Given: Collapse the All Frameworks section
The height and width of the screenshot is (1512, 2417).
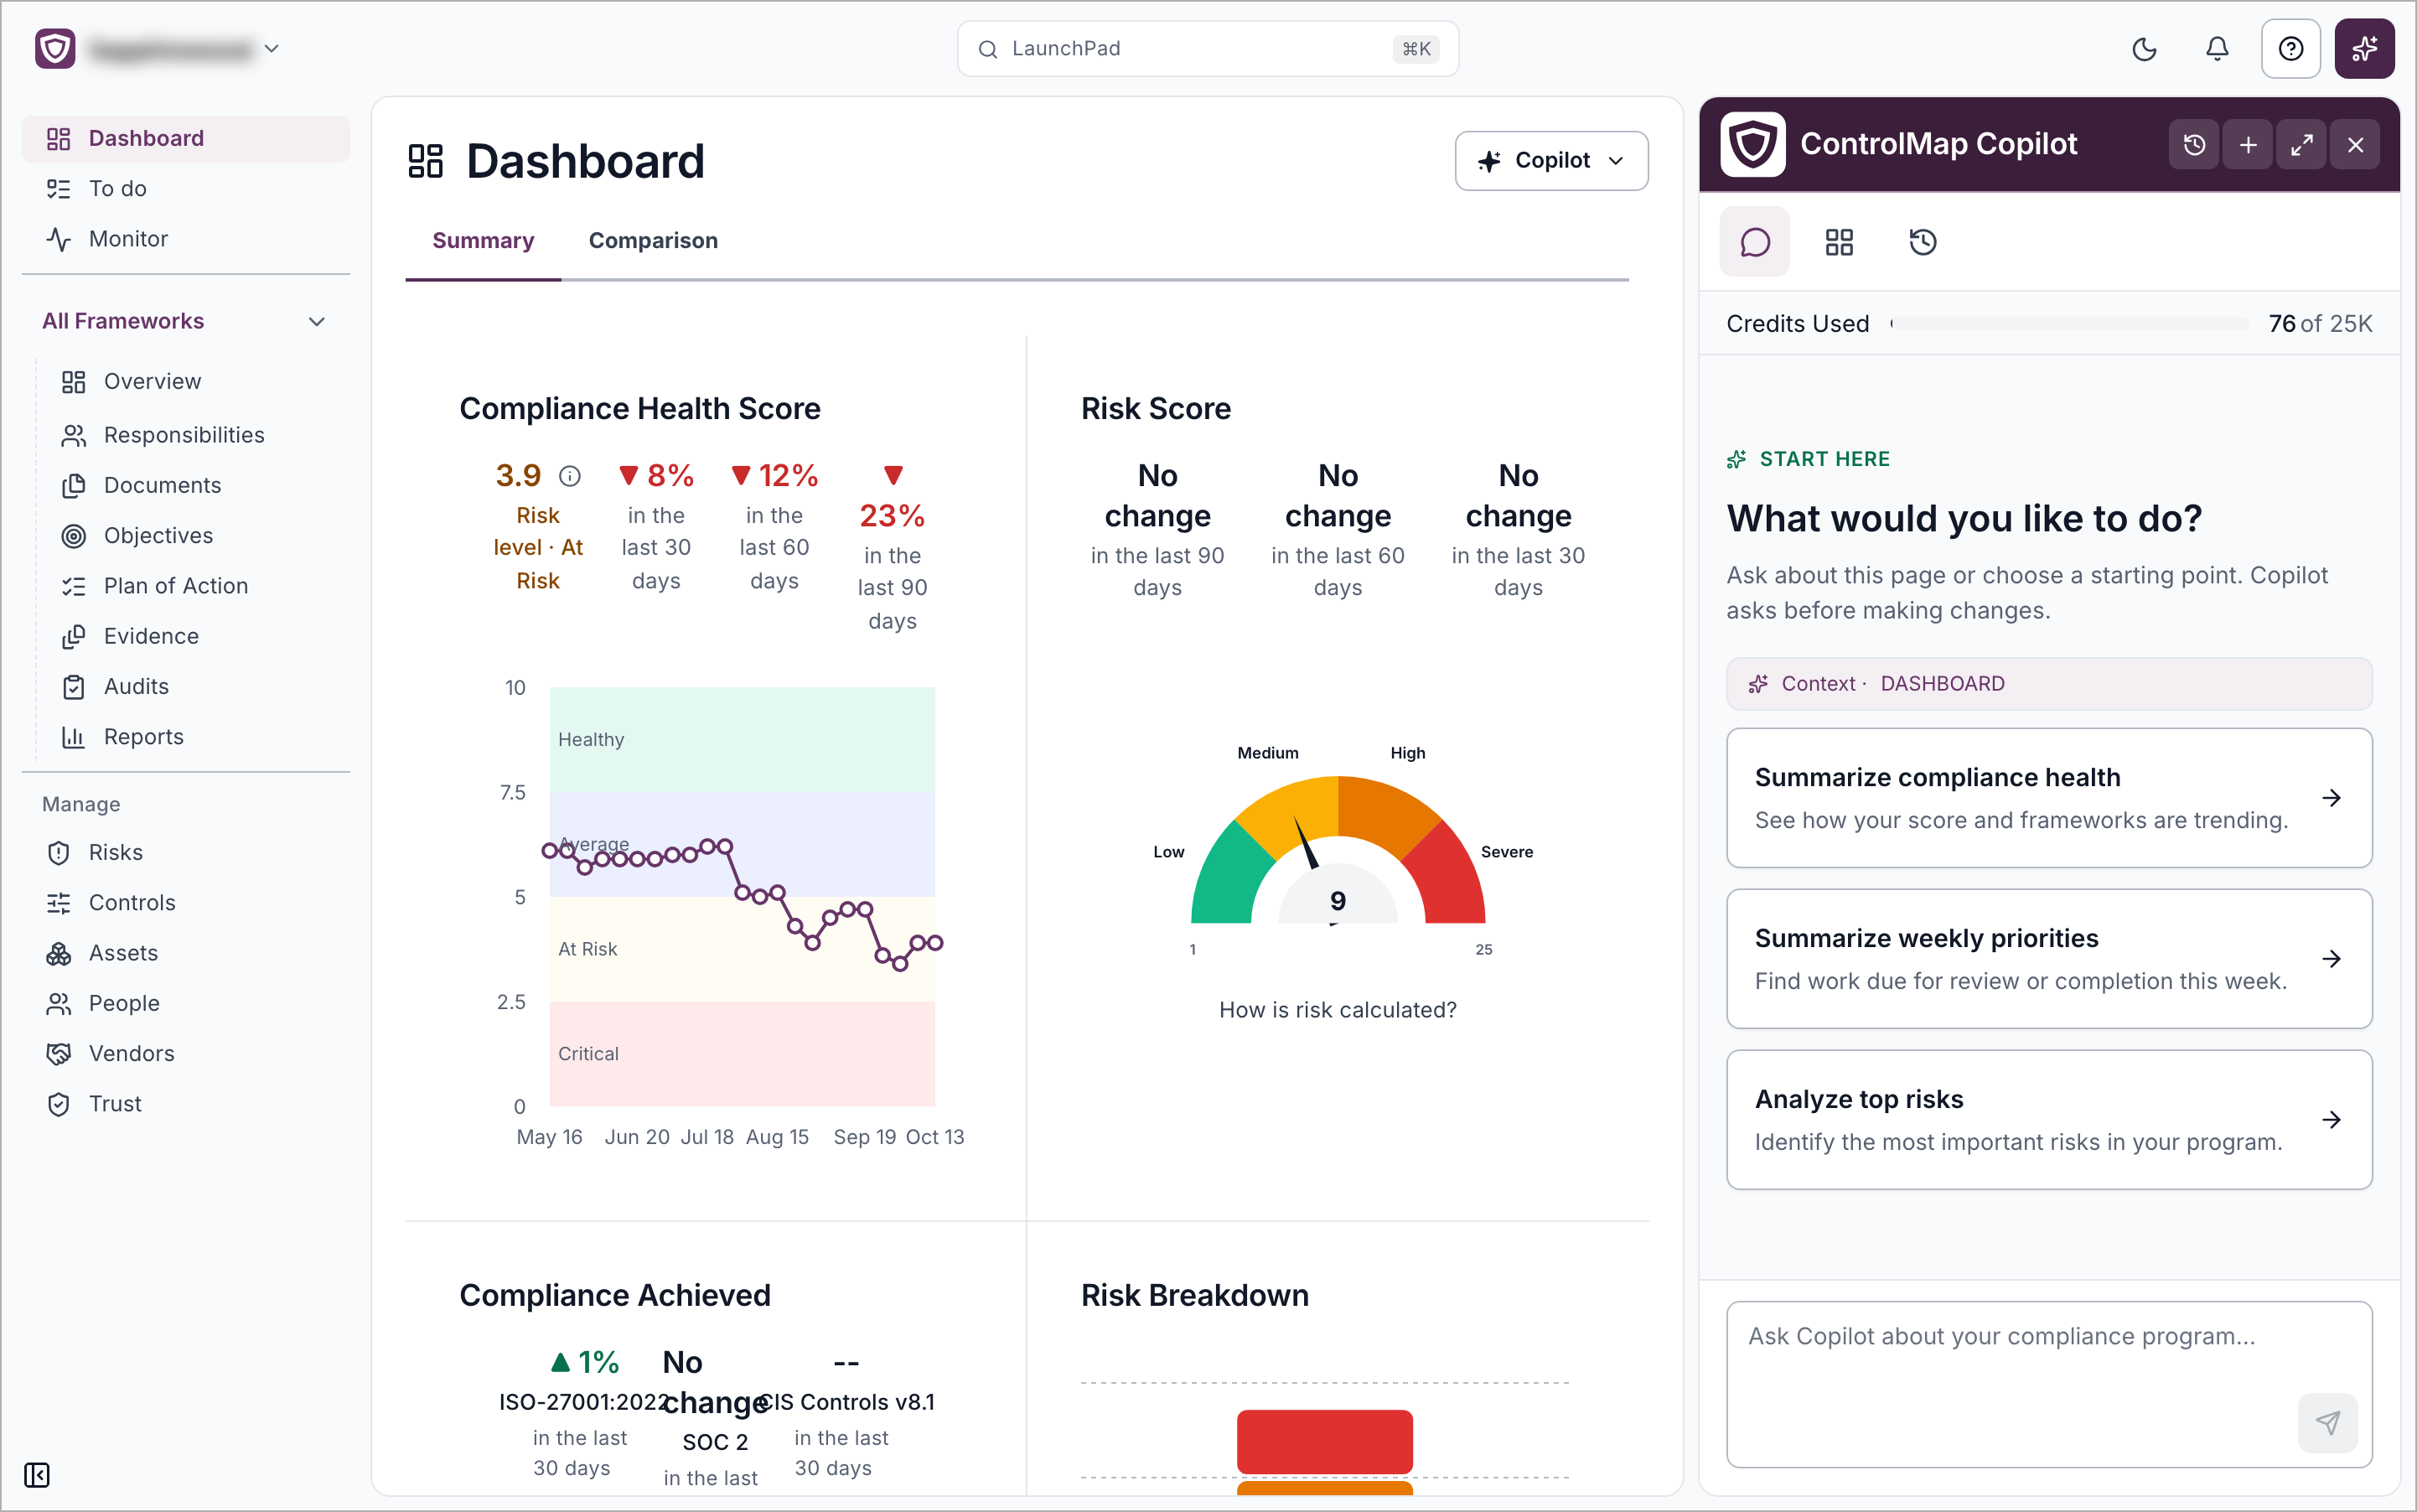Looking at the screenshot, I should click(186, 321).
